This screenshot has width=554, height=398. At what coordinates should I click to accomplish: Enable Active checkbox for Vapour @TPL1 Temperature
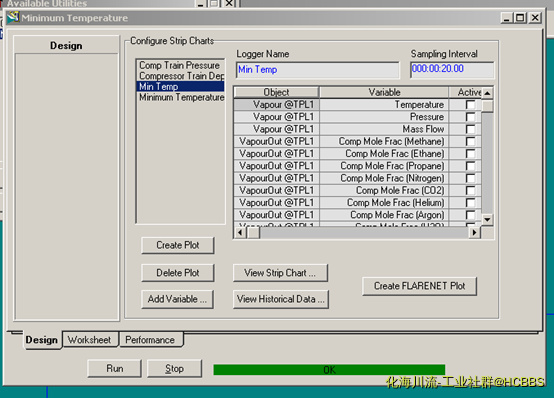470,105
